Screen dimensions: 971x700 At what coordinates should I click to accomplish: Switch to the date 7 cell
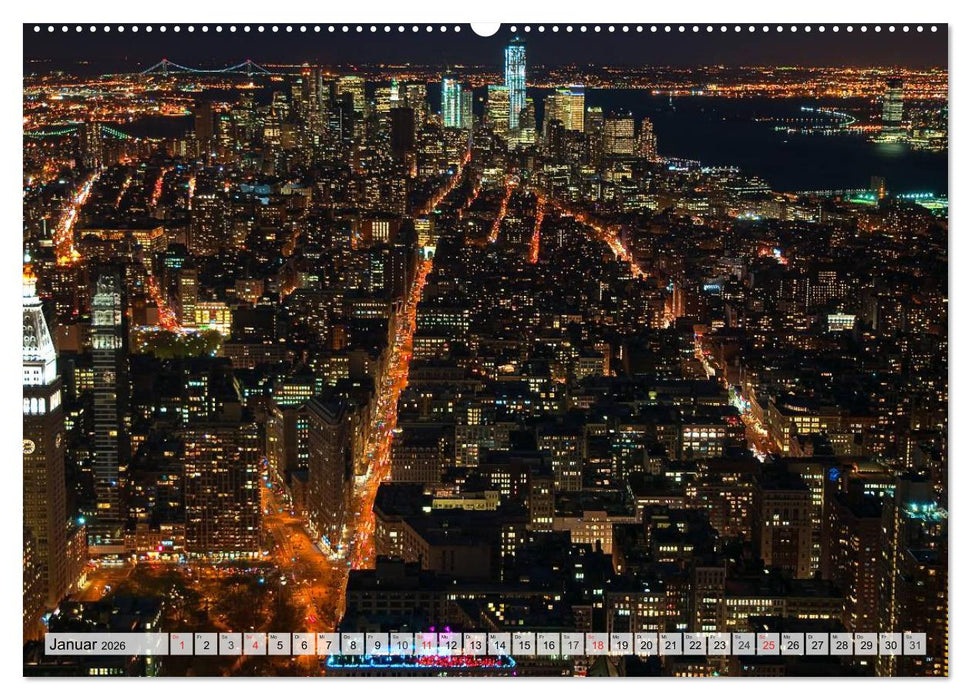click(x=328, y=645)
